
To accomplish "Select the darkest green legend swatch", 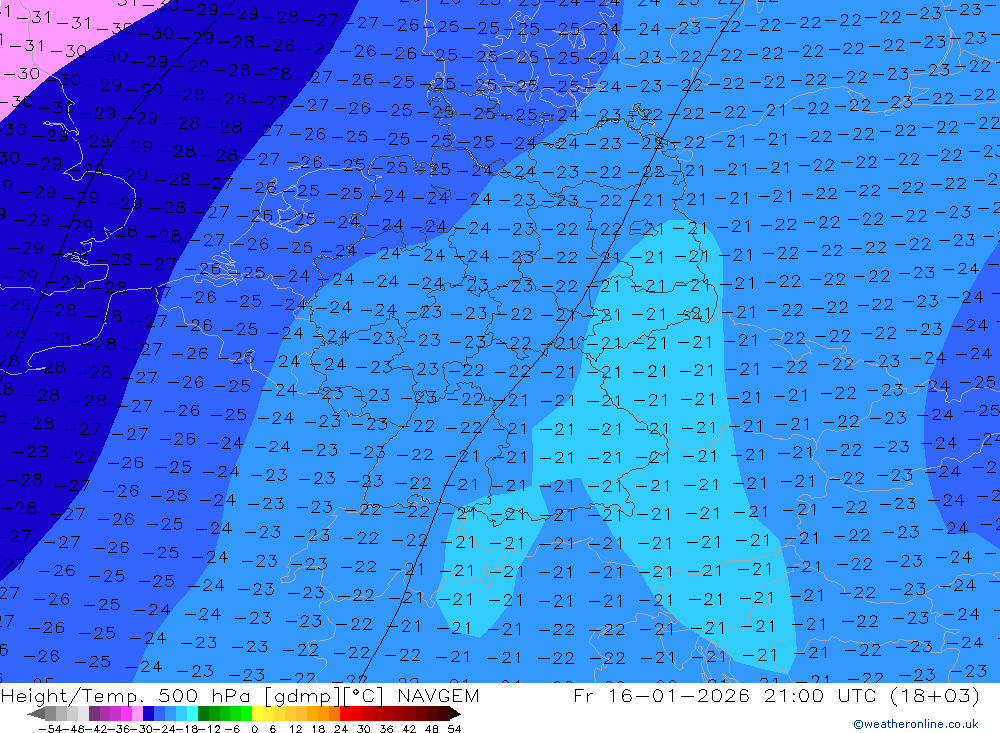I will (x=203, y=713).
